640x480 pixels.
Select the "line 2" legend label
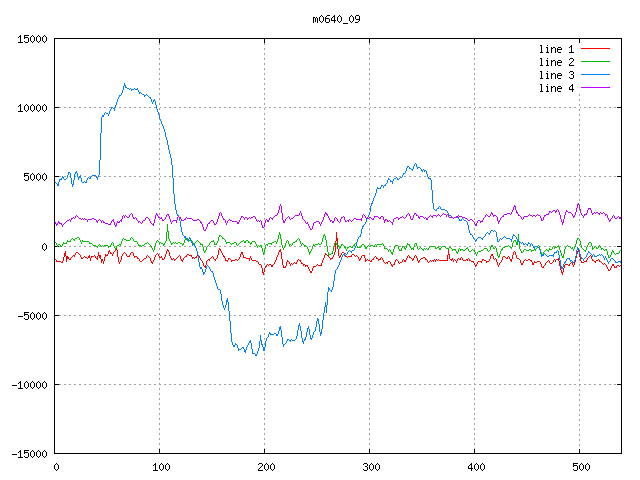pyautogui.click(x=556, y=62)
